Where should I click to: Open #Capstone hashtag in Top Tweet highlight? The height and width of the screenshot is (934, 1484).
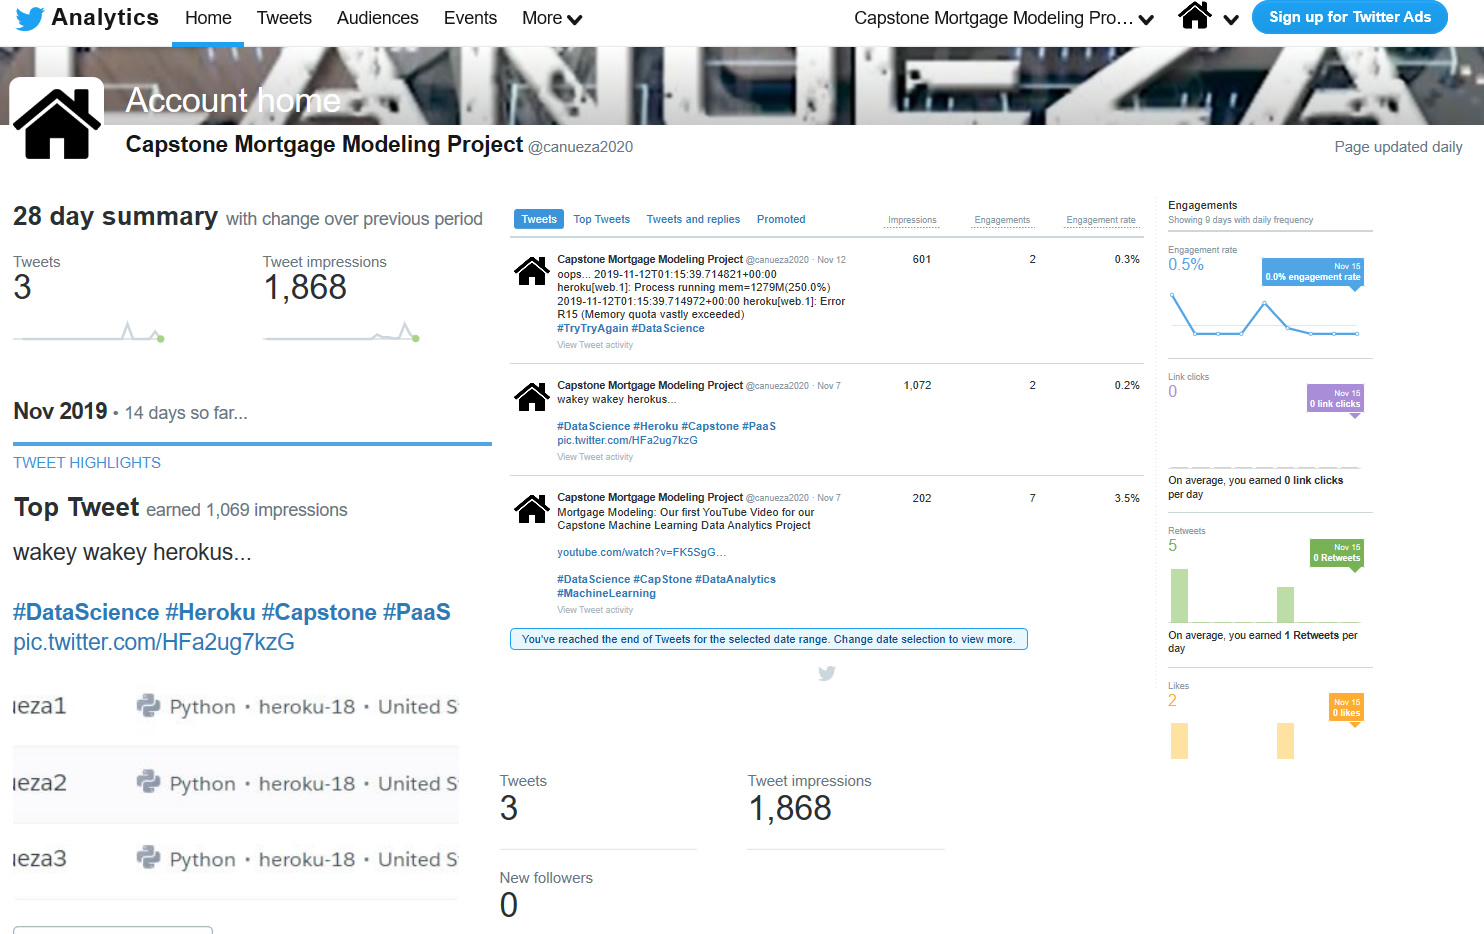(319, 612)
